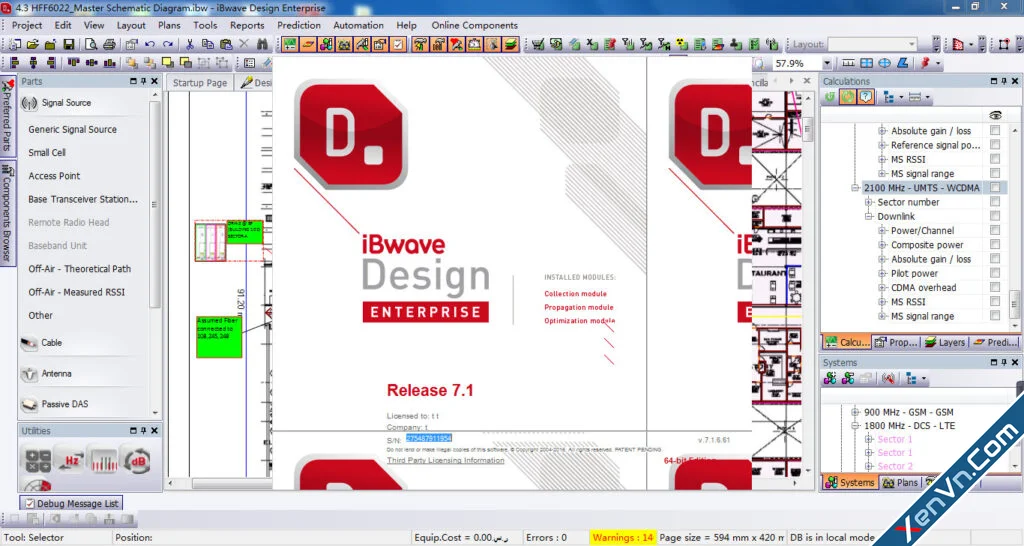Viewport: 1024px width, 546px height.
Task: Click the red pushpin icon in the toolbar
Action: 925,63
